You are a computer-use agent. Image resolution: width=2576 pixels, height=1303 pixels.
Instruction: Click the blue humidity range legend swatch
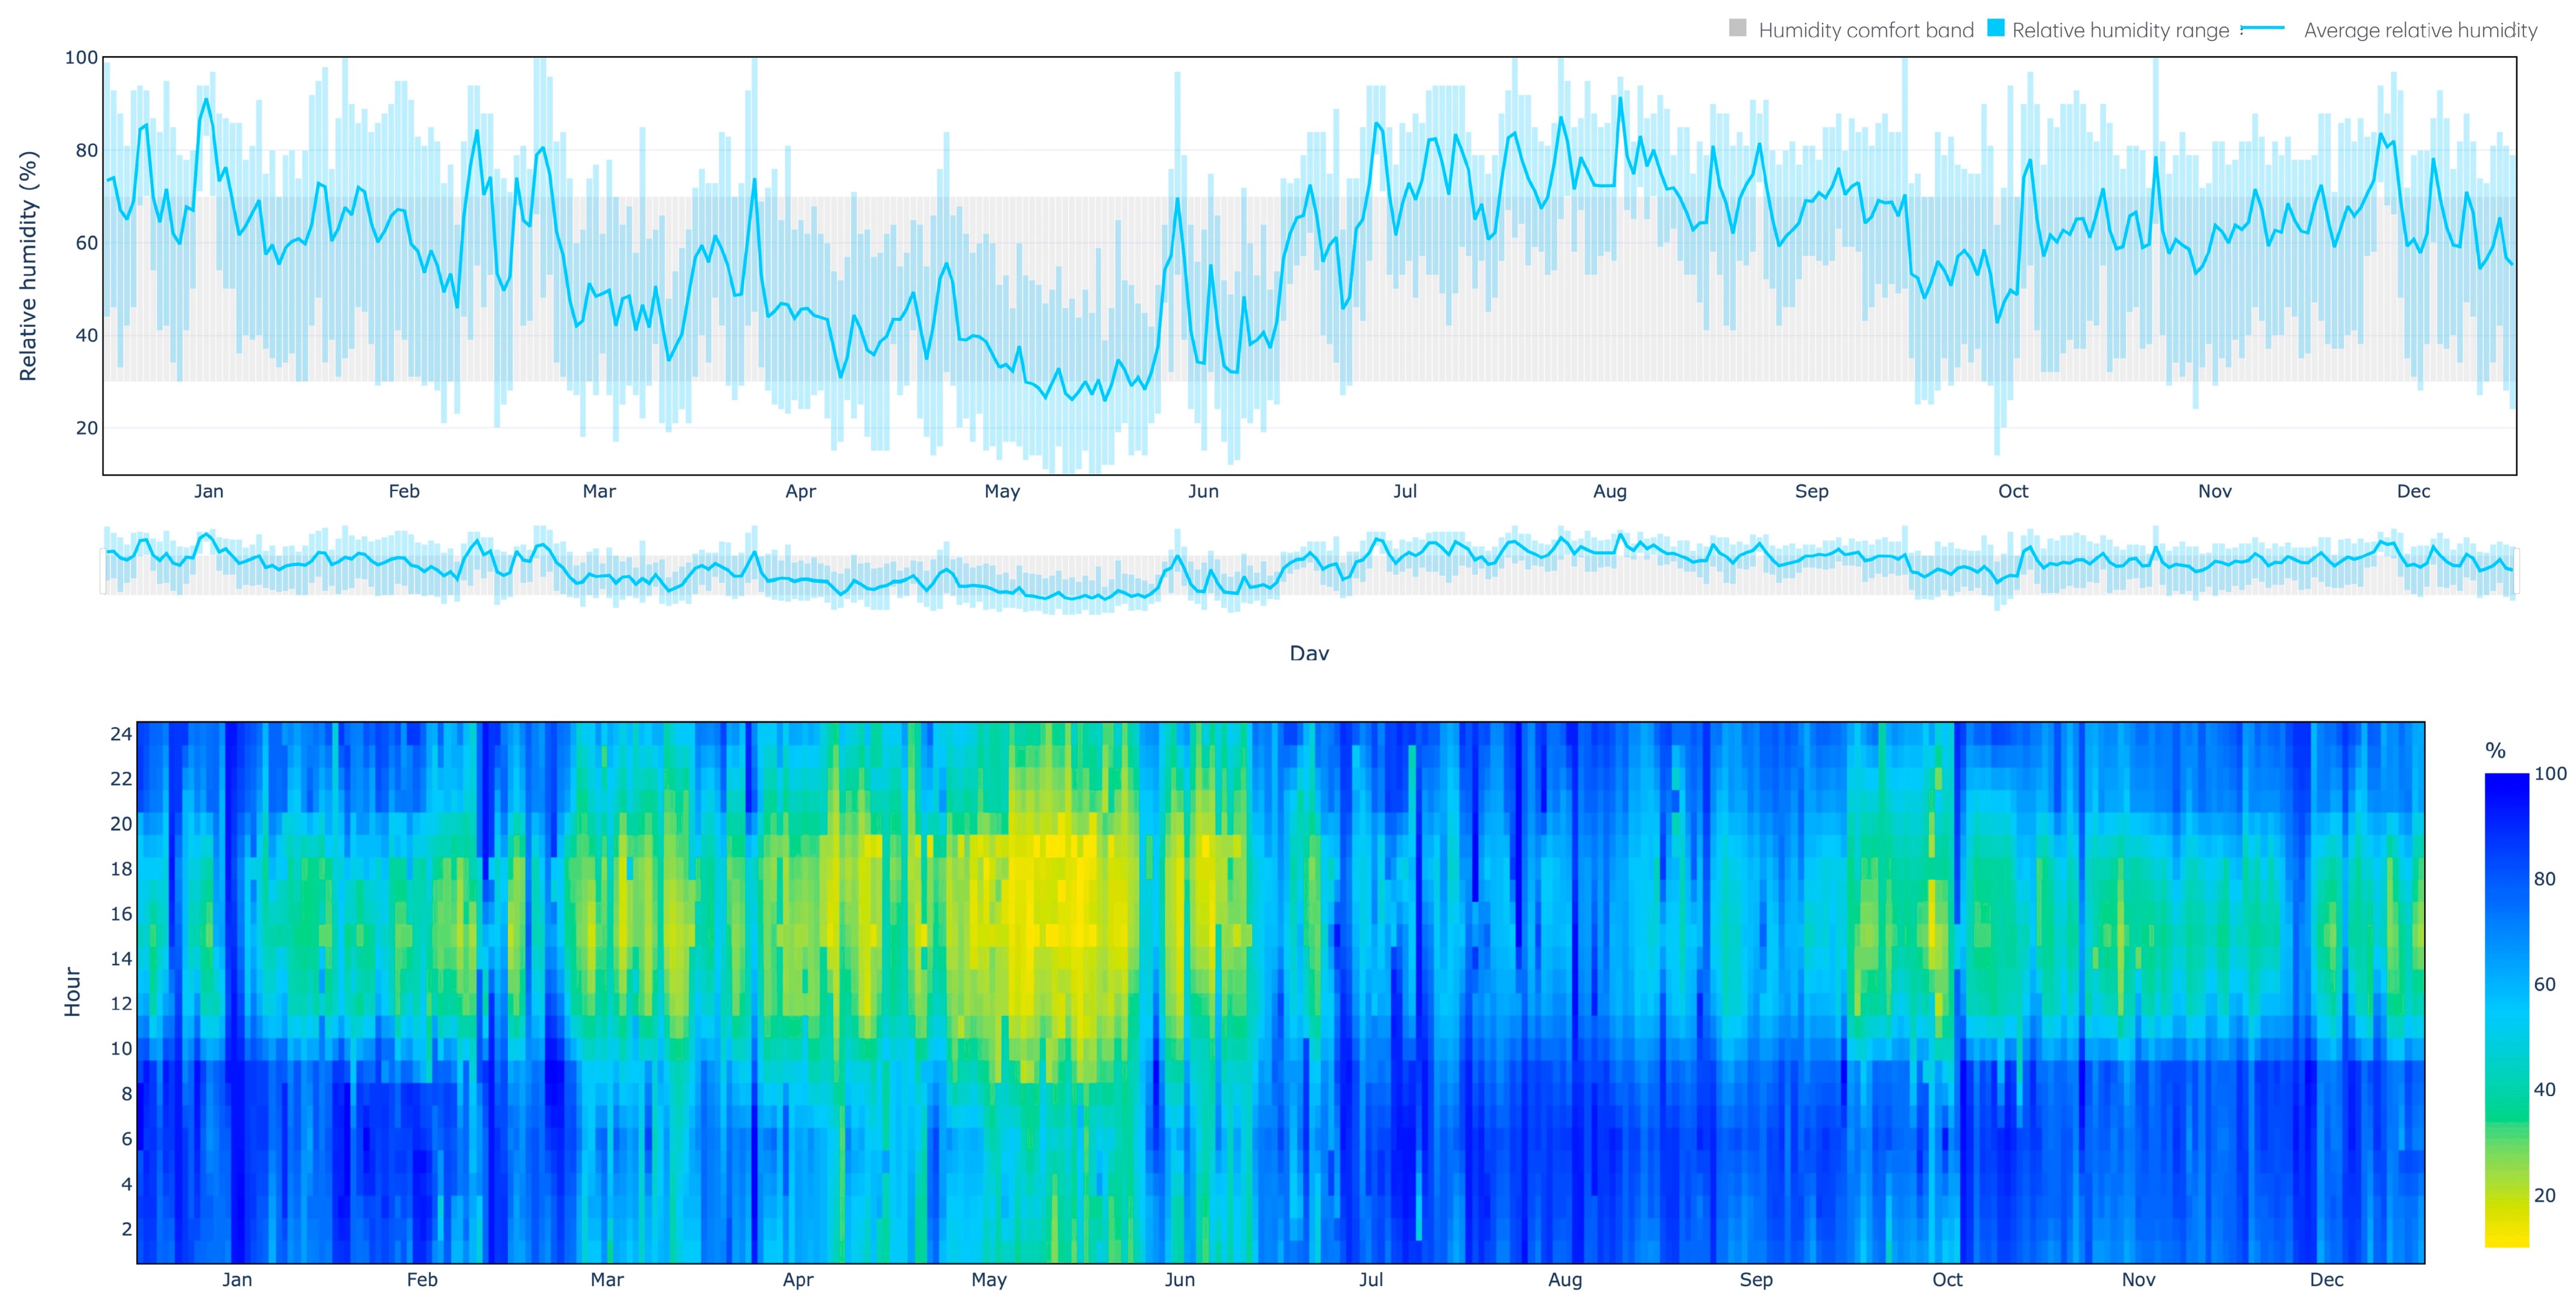pyautogui.click(x=1996, y=29)
